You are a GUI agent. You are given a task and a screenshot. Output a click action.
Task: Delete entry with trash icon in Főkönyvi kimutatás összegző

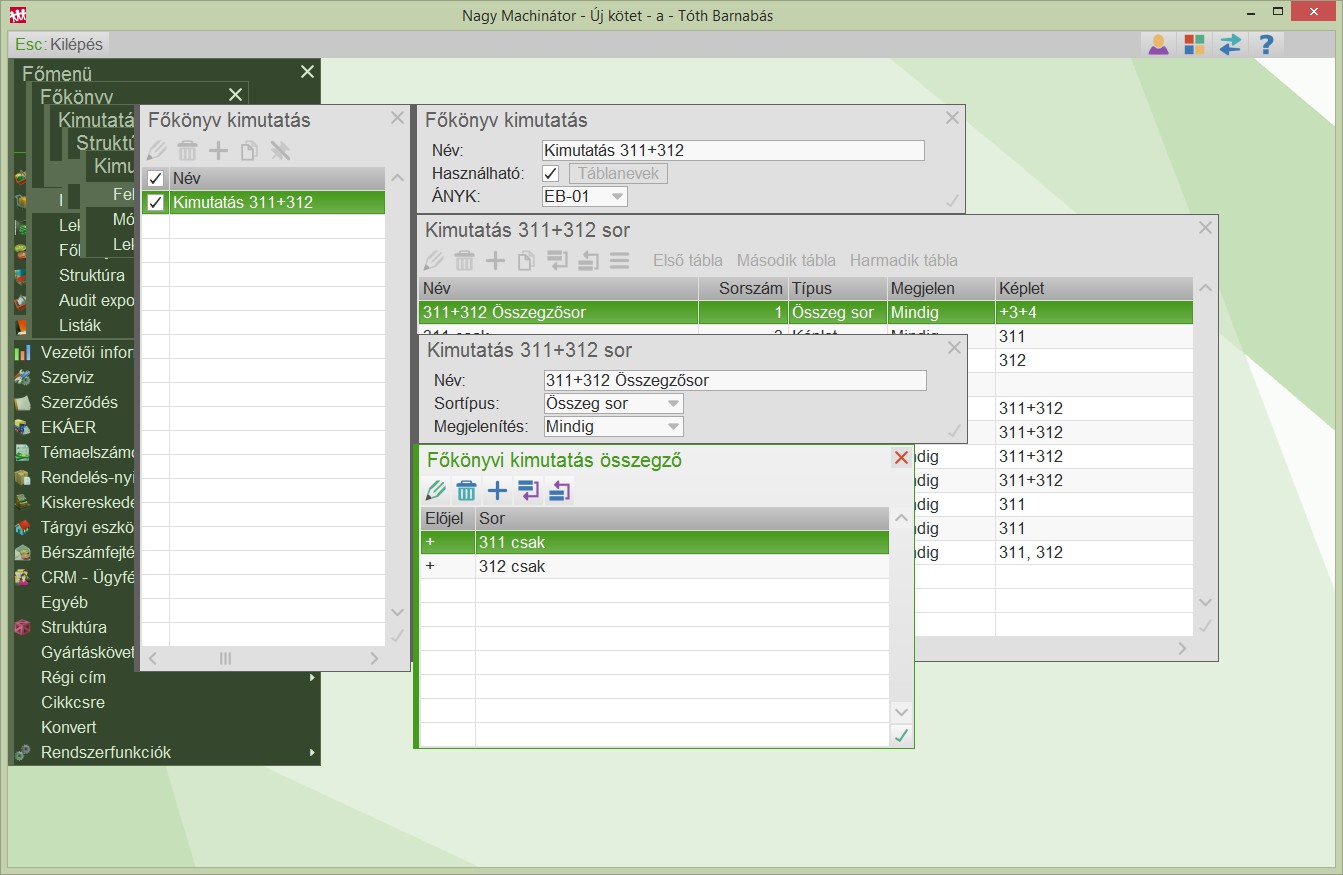[x=466, y=491]
